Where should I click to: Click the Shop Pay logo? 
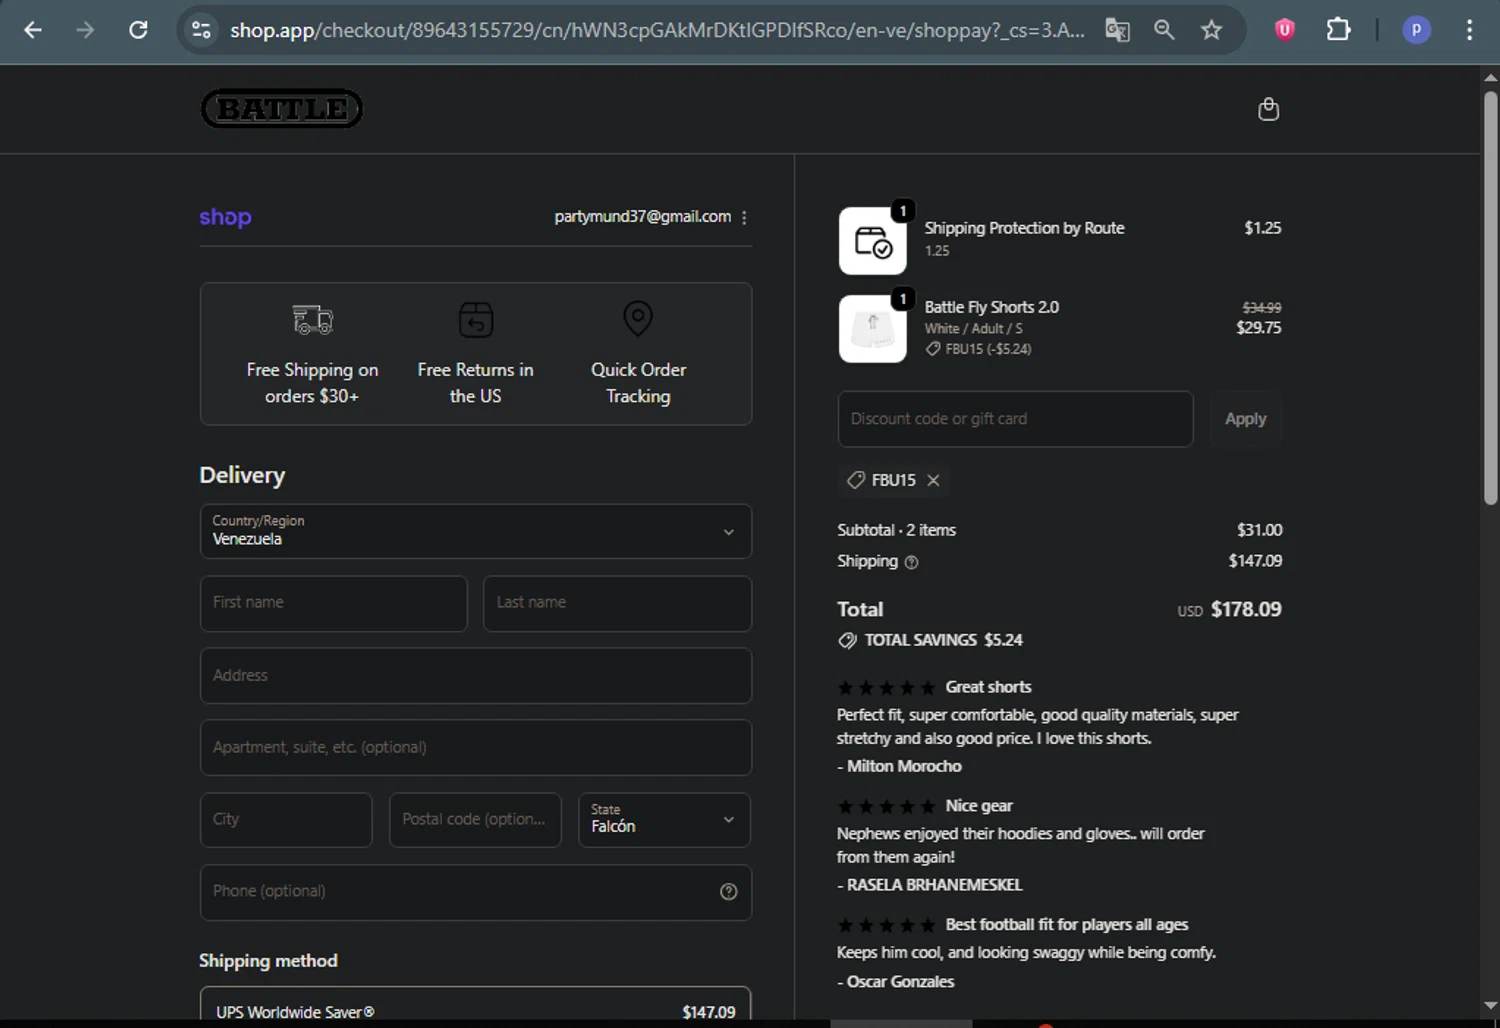225,217
